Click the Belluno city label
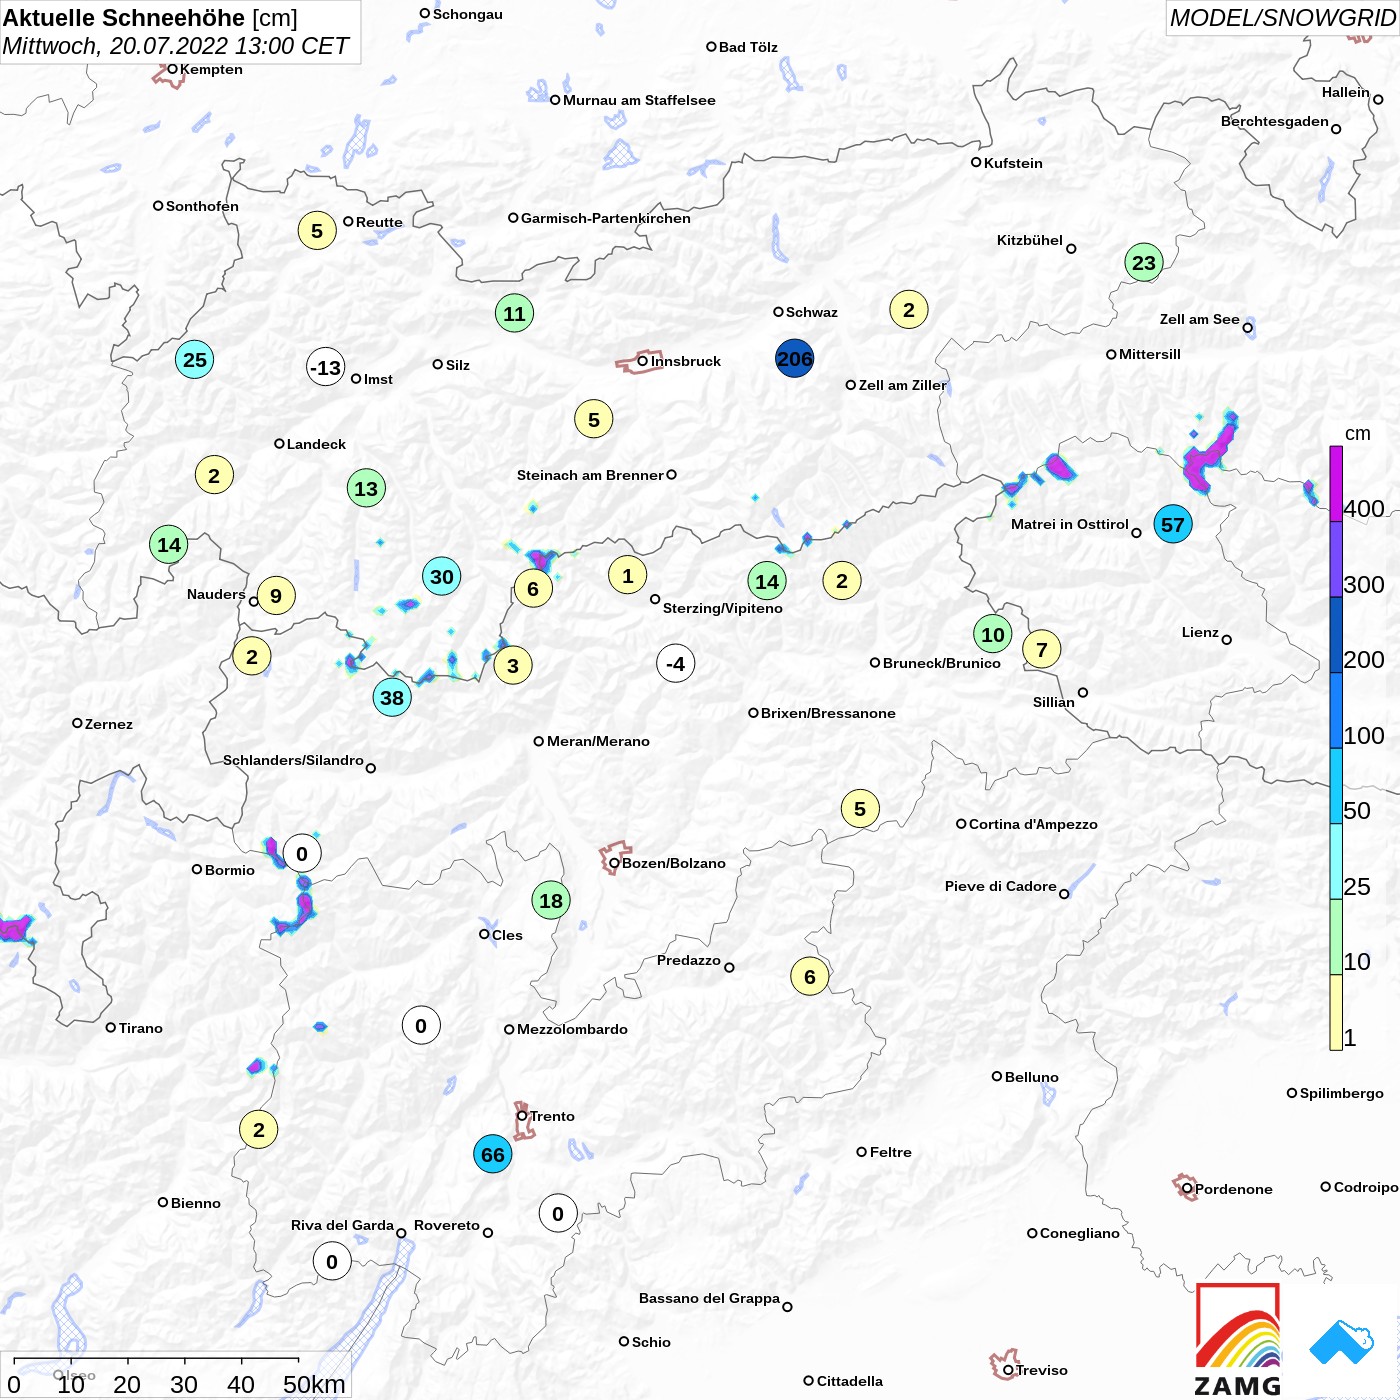 pyautogui.click(x=1031, y=1077)
